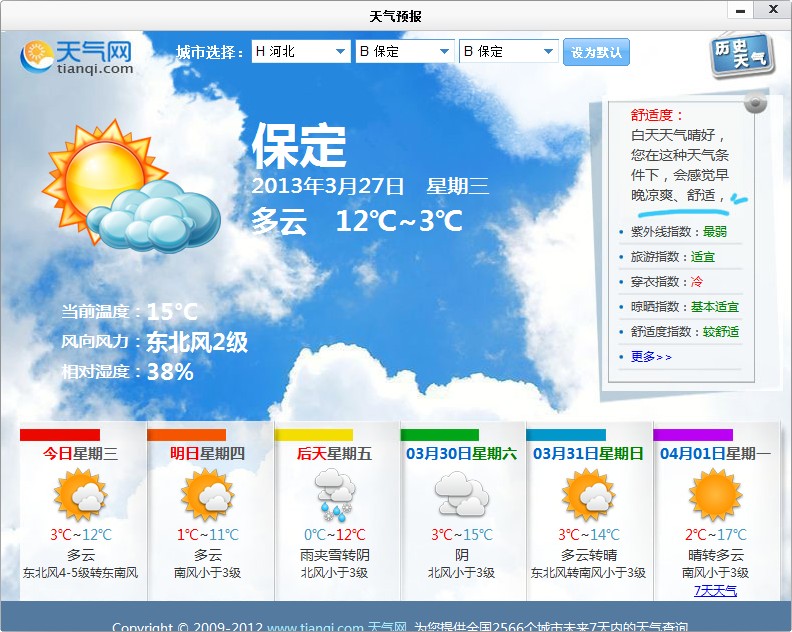This screenshot has width=792, height=632.
Task: Open the 历史天气 history weather badge
Action: click(x=743, y=53)
